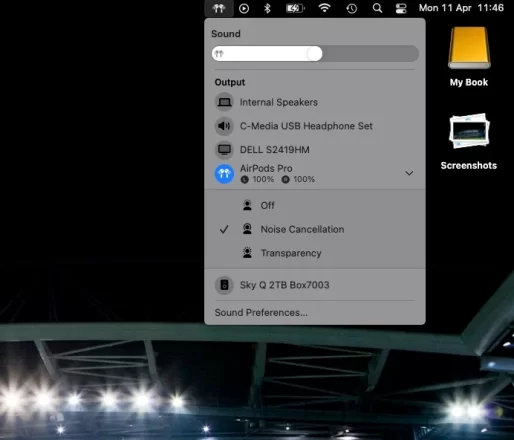
Task: Open the Time Machine menu bar icon
Action: point(352,8)
